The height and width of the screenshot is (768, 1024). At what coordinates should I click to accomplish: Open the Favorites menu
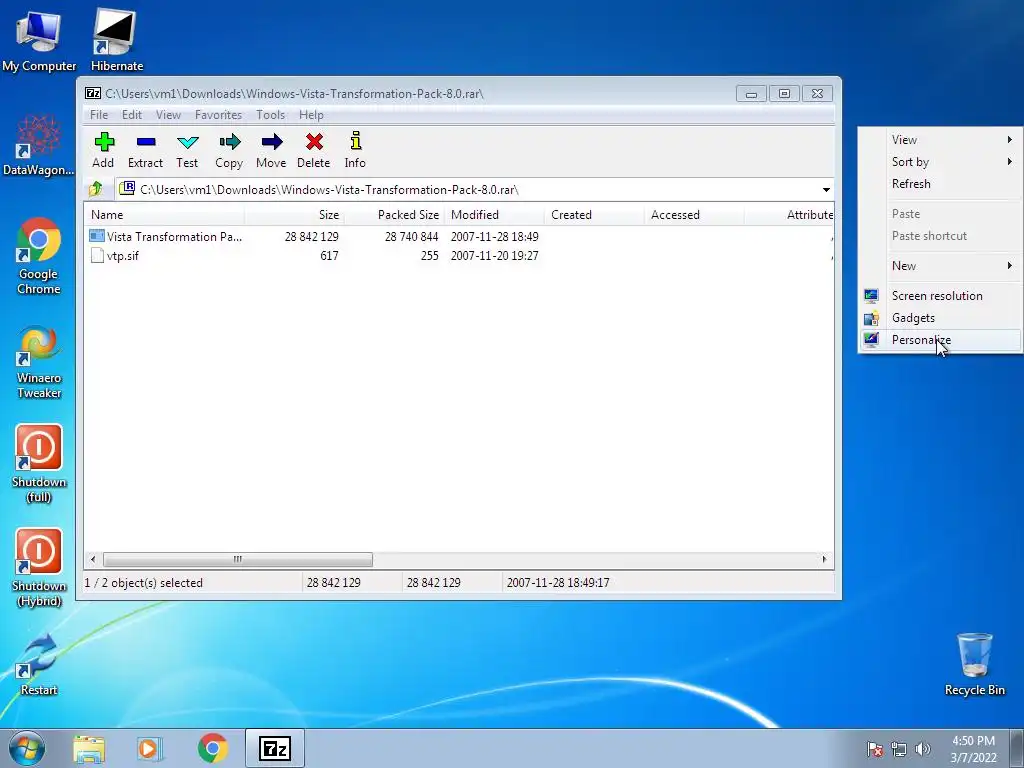pyautogui.click(x=218, y=115)
